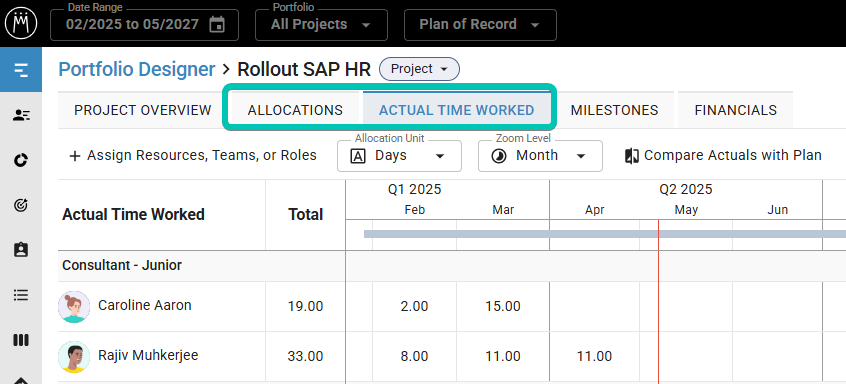Viewport: 846px width, 384px height.
Task: Click Rajiv's Apr value 11.00
Action: point(594,356)
